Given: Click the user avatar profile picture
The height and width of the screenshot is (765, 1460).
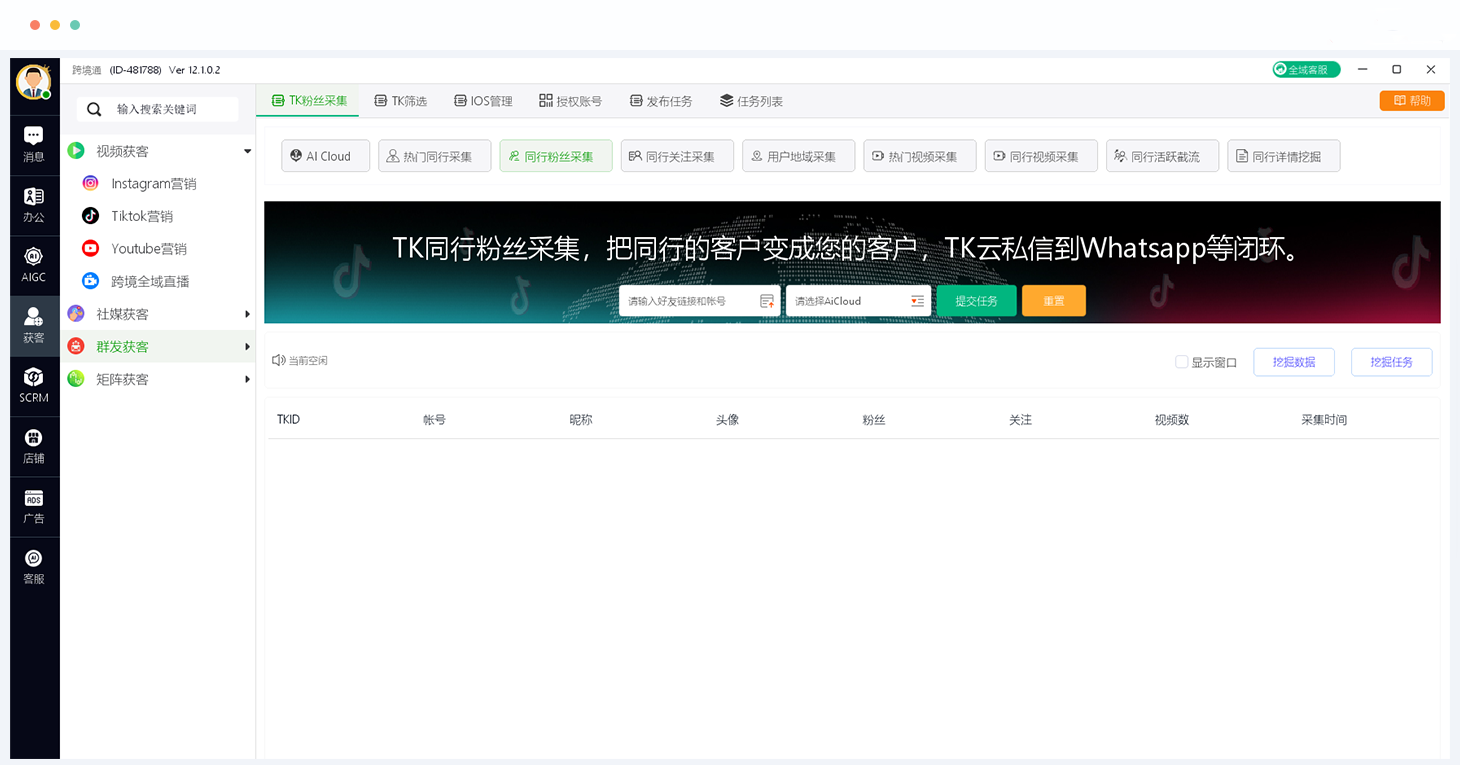Looking at the screenshot, I should (x=33, y=82).
